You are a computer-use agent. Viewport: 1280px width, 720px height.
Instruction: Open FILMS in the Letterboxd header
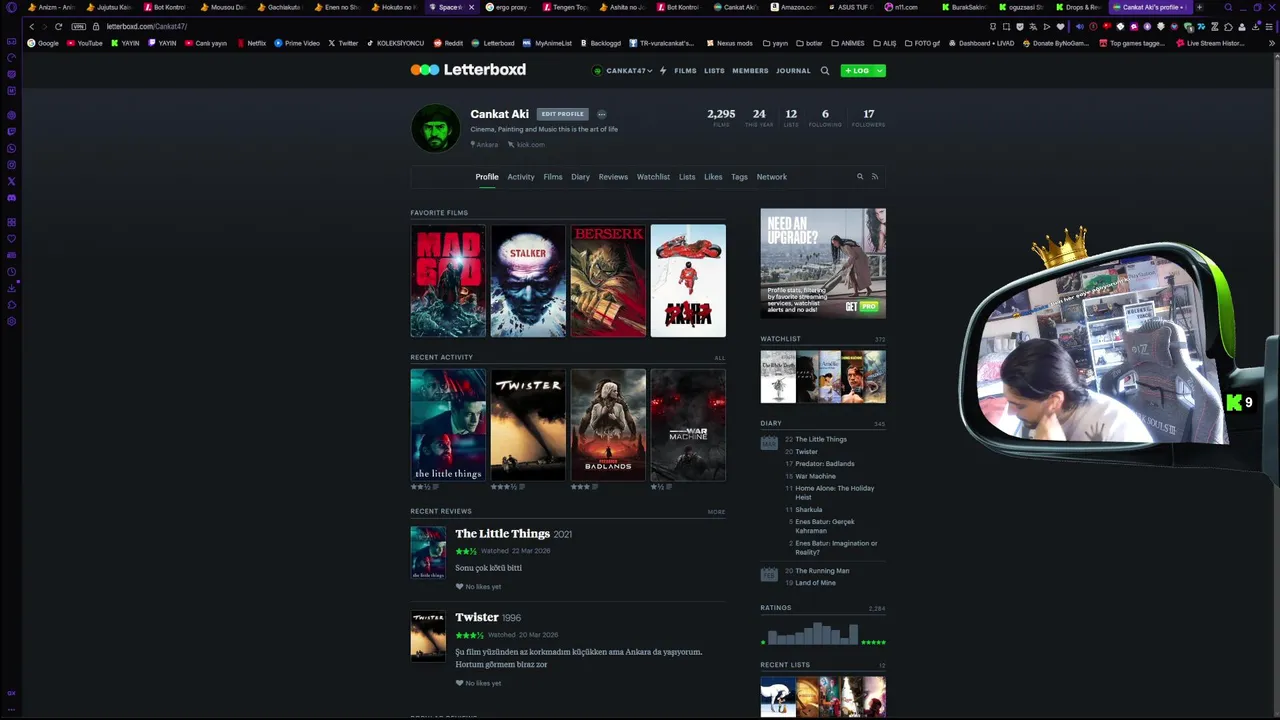pos(685,71)
